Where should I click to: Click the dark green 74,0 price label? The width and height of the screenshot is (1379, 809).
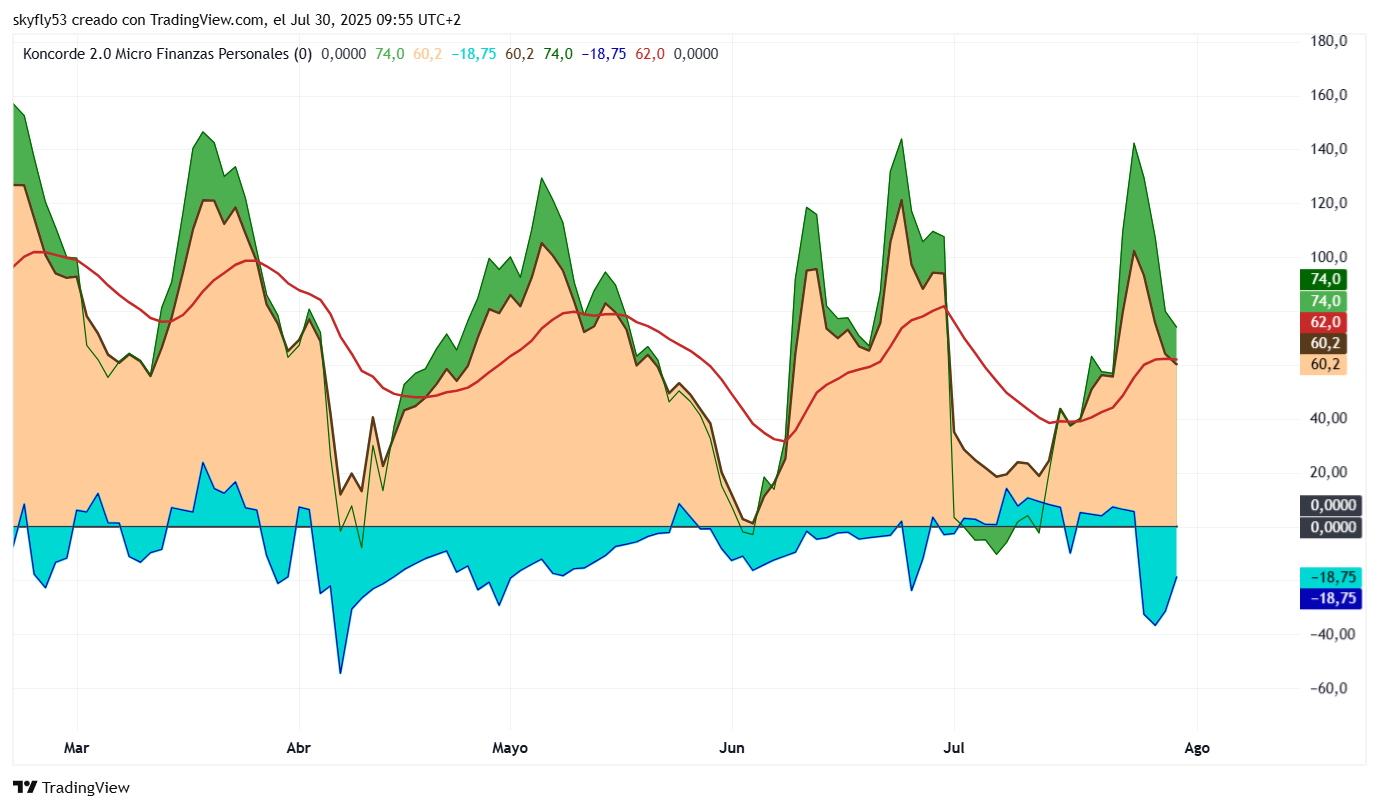[1323, 280]
